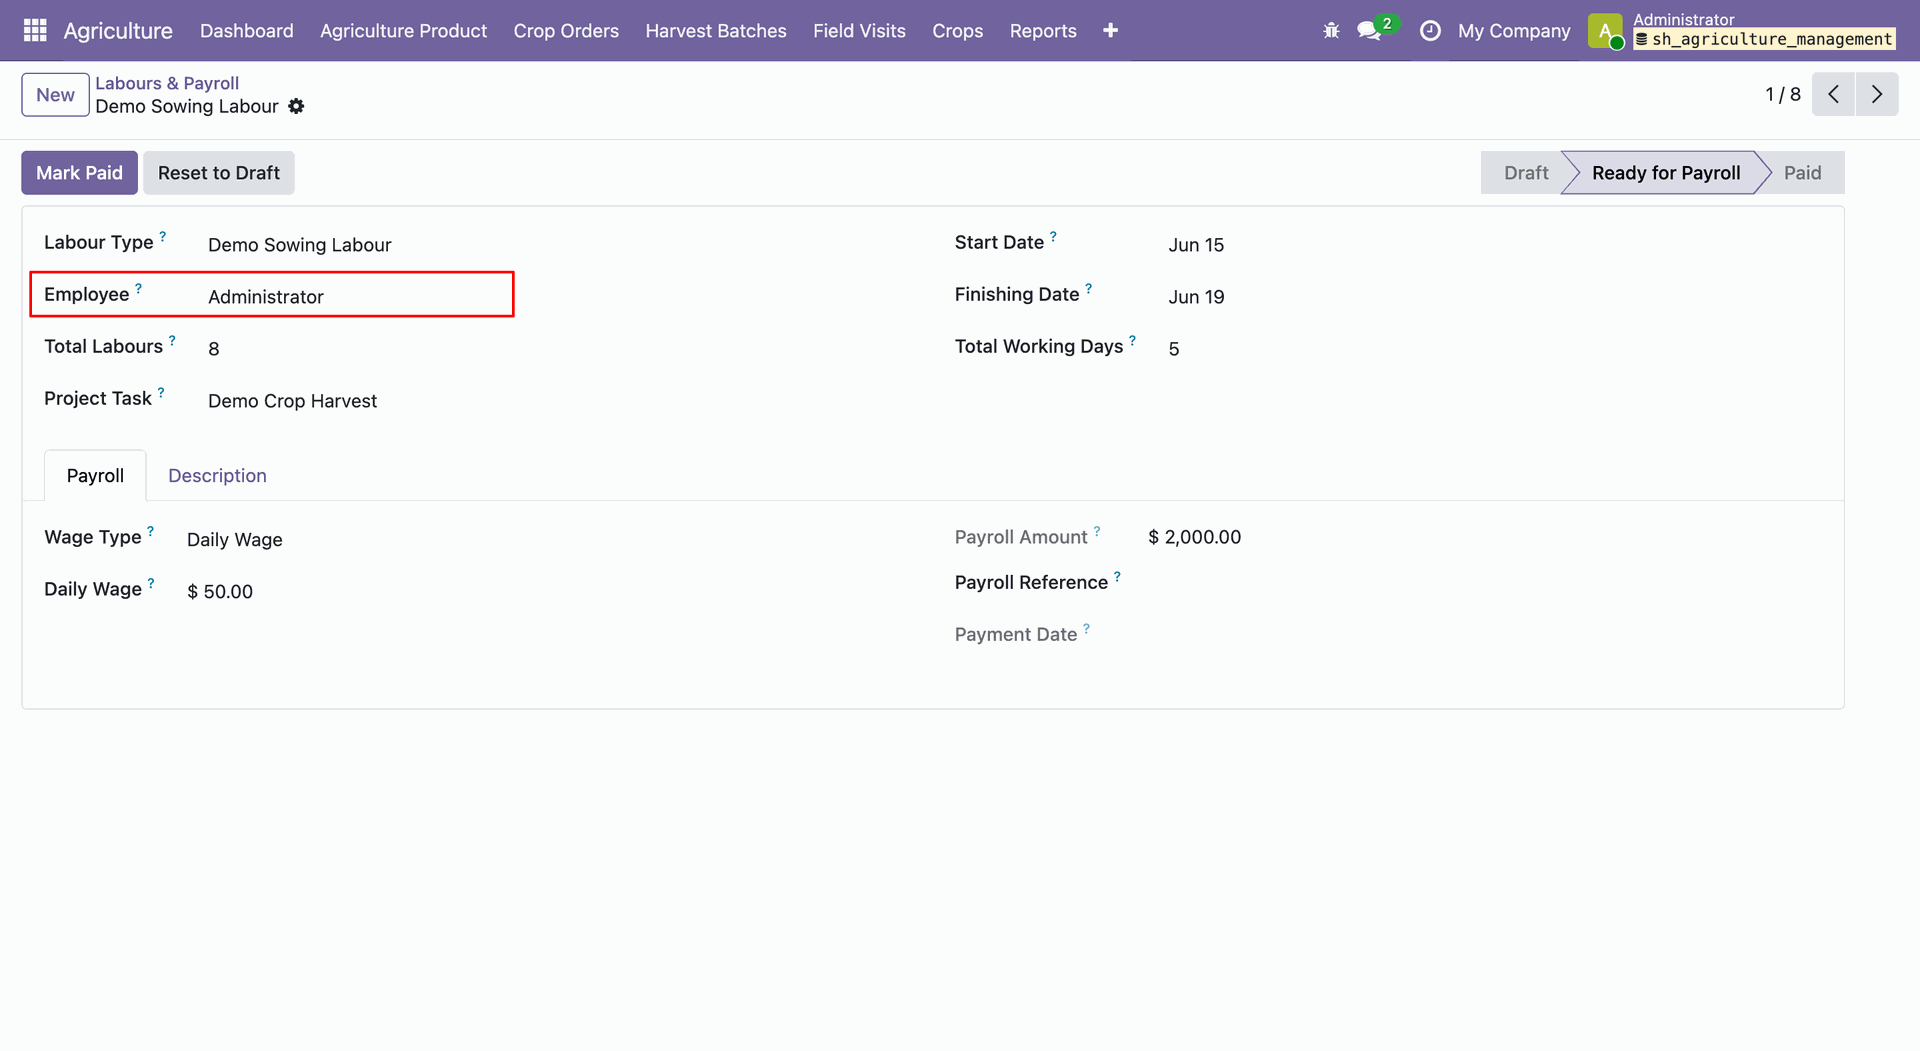Click help icon beside Start Date
The width and height of the screenshot is (1920, 1051).
point(1053,236)
